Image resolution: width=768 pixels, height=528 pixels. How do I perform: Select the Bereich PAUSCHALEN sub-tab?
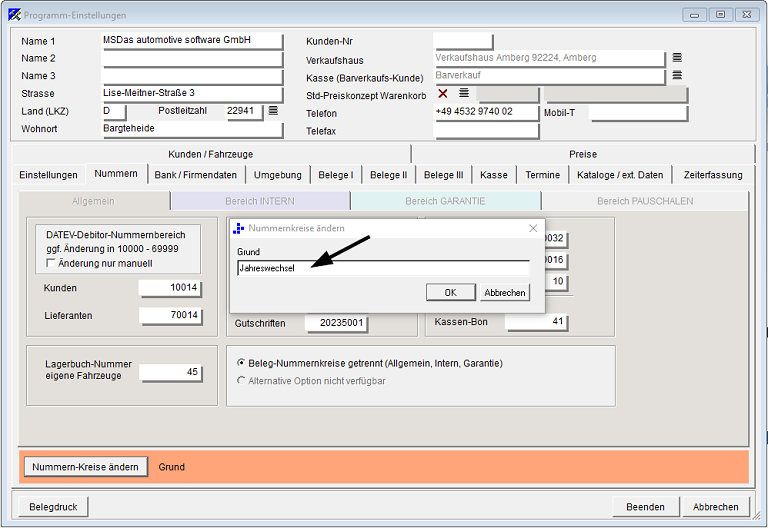645,201
